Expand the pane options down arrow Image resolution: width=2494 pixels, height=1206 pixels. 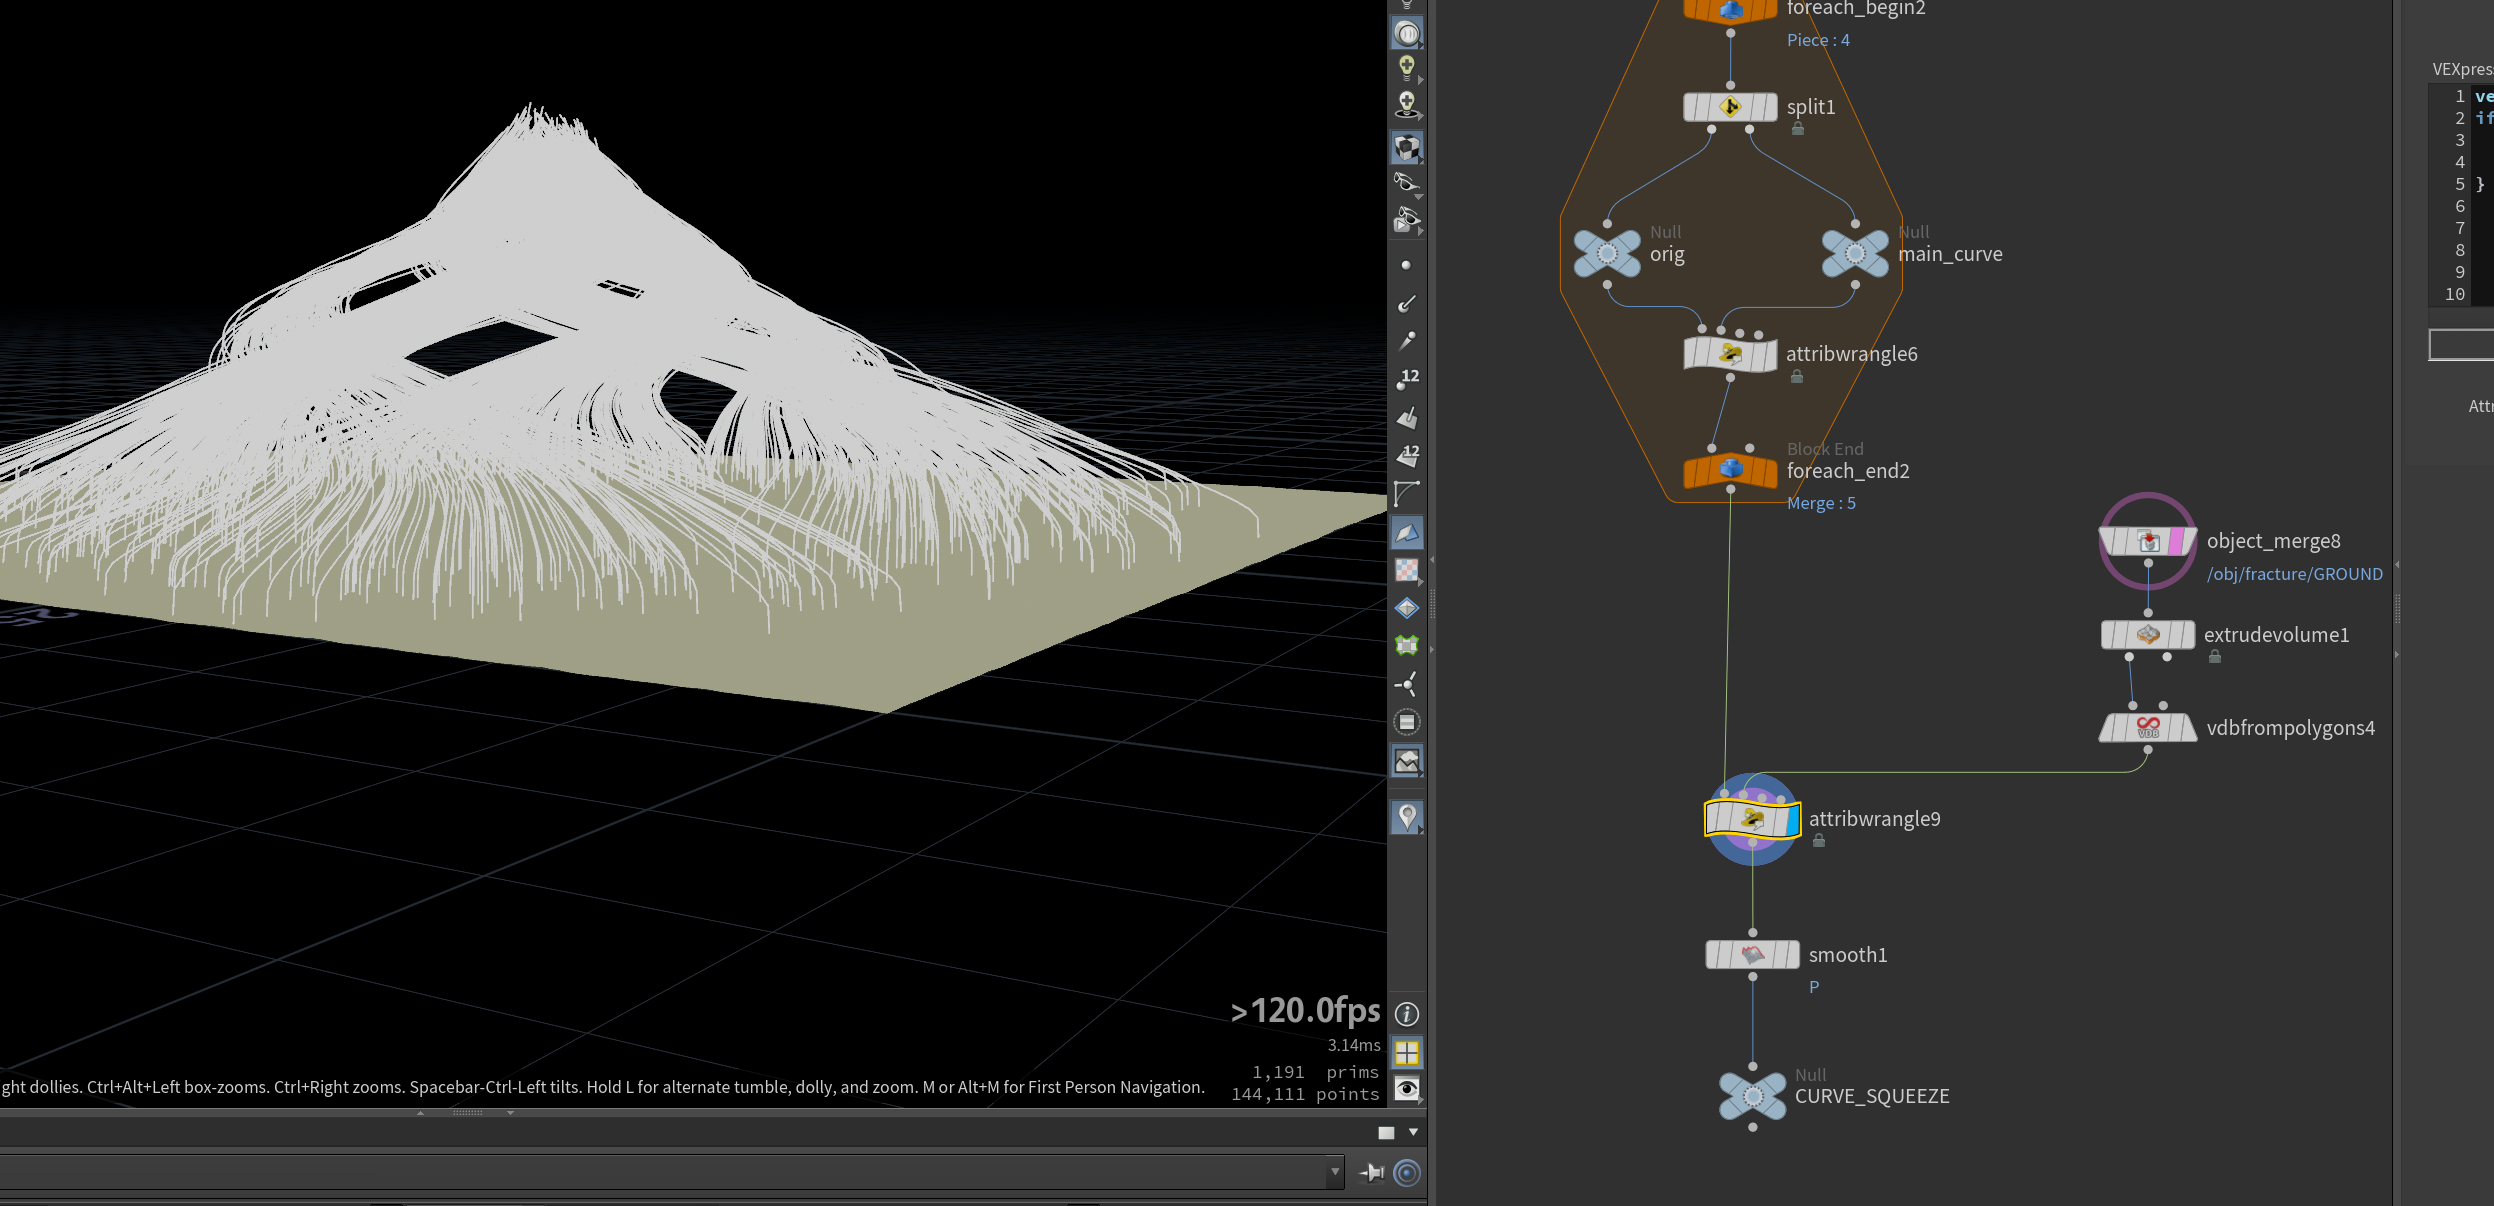pyautogui.click(x=1413, y=1132)
